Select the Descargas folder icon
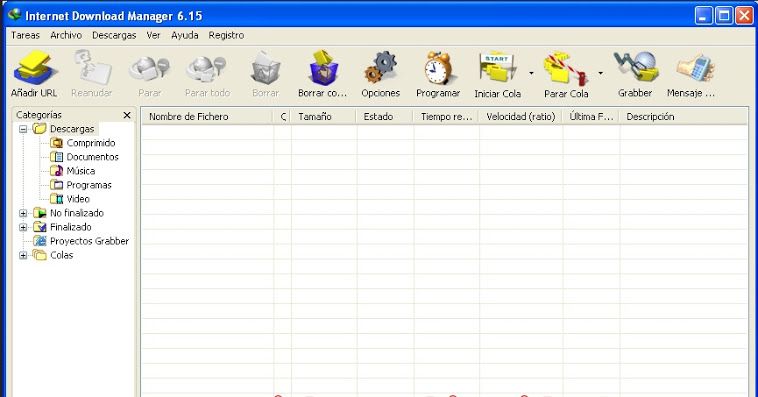This screenshot has height=397, width=758. [x=40, y=129]
